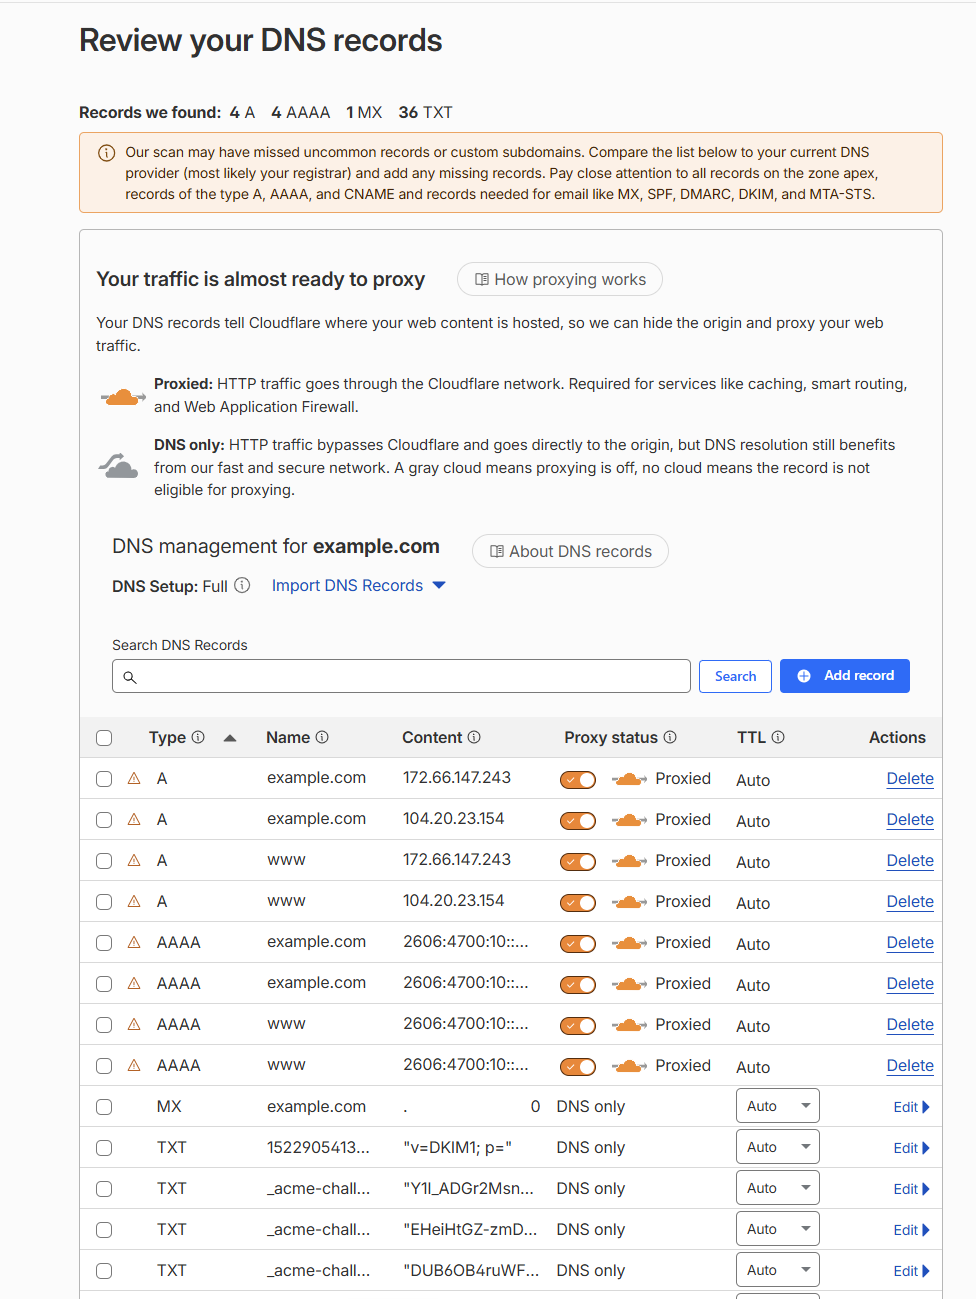Open the TTL Auto dropdown on the MX row

pos(778,1106)
